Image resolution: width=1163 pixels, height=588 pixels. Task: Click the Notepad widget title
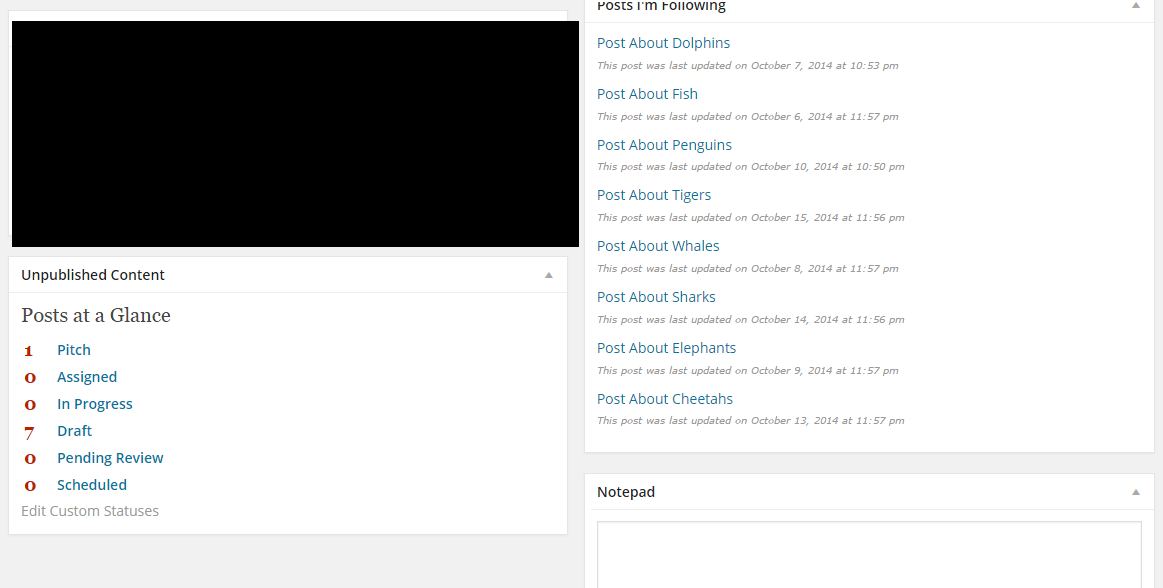click(x=626, y=492)
